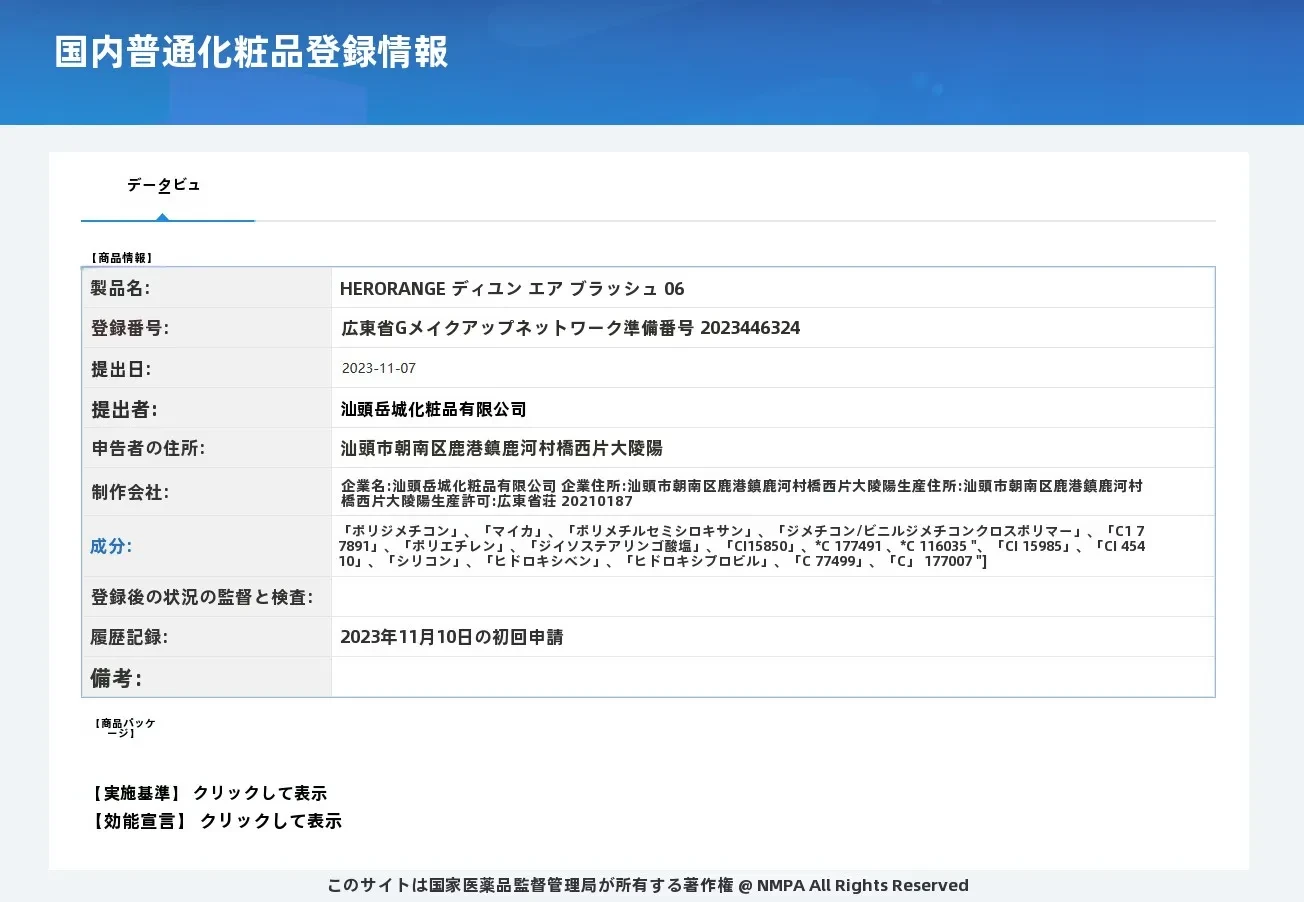Click the 制作会社: label cell
The width and height of the screenshot is (1304, 902).
click(x=207, y=492)
